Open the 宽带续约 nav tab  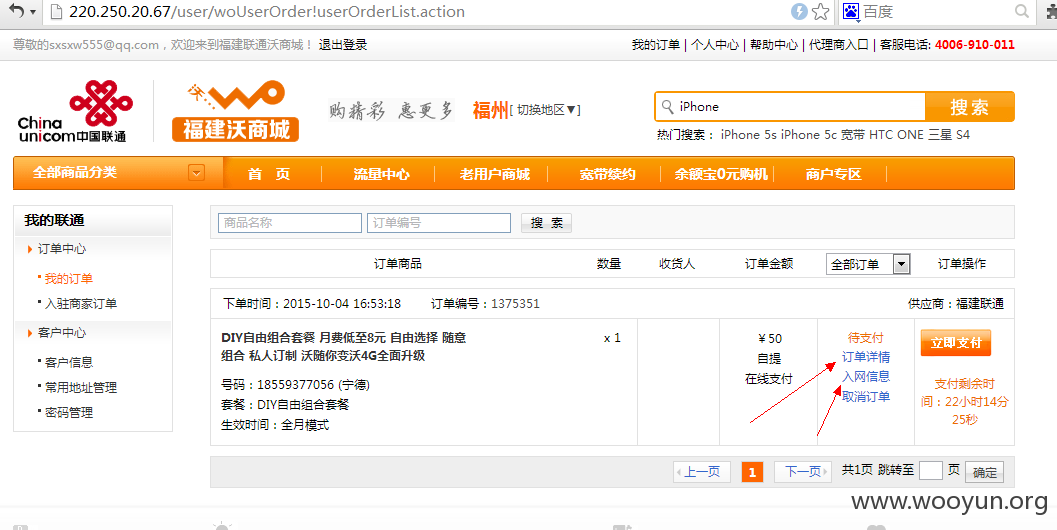coord(607,174)
